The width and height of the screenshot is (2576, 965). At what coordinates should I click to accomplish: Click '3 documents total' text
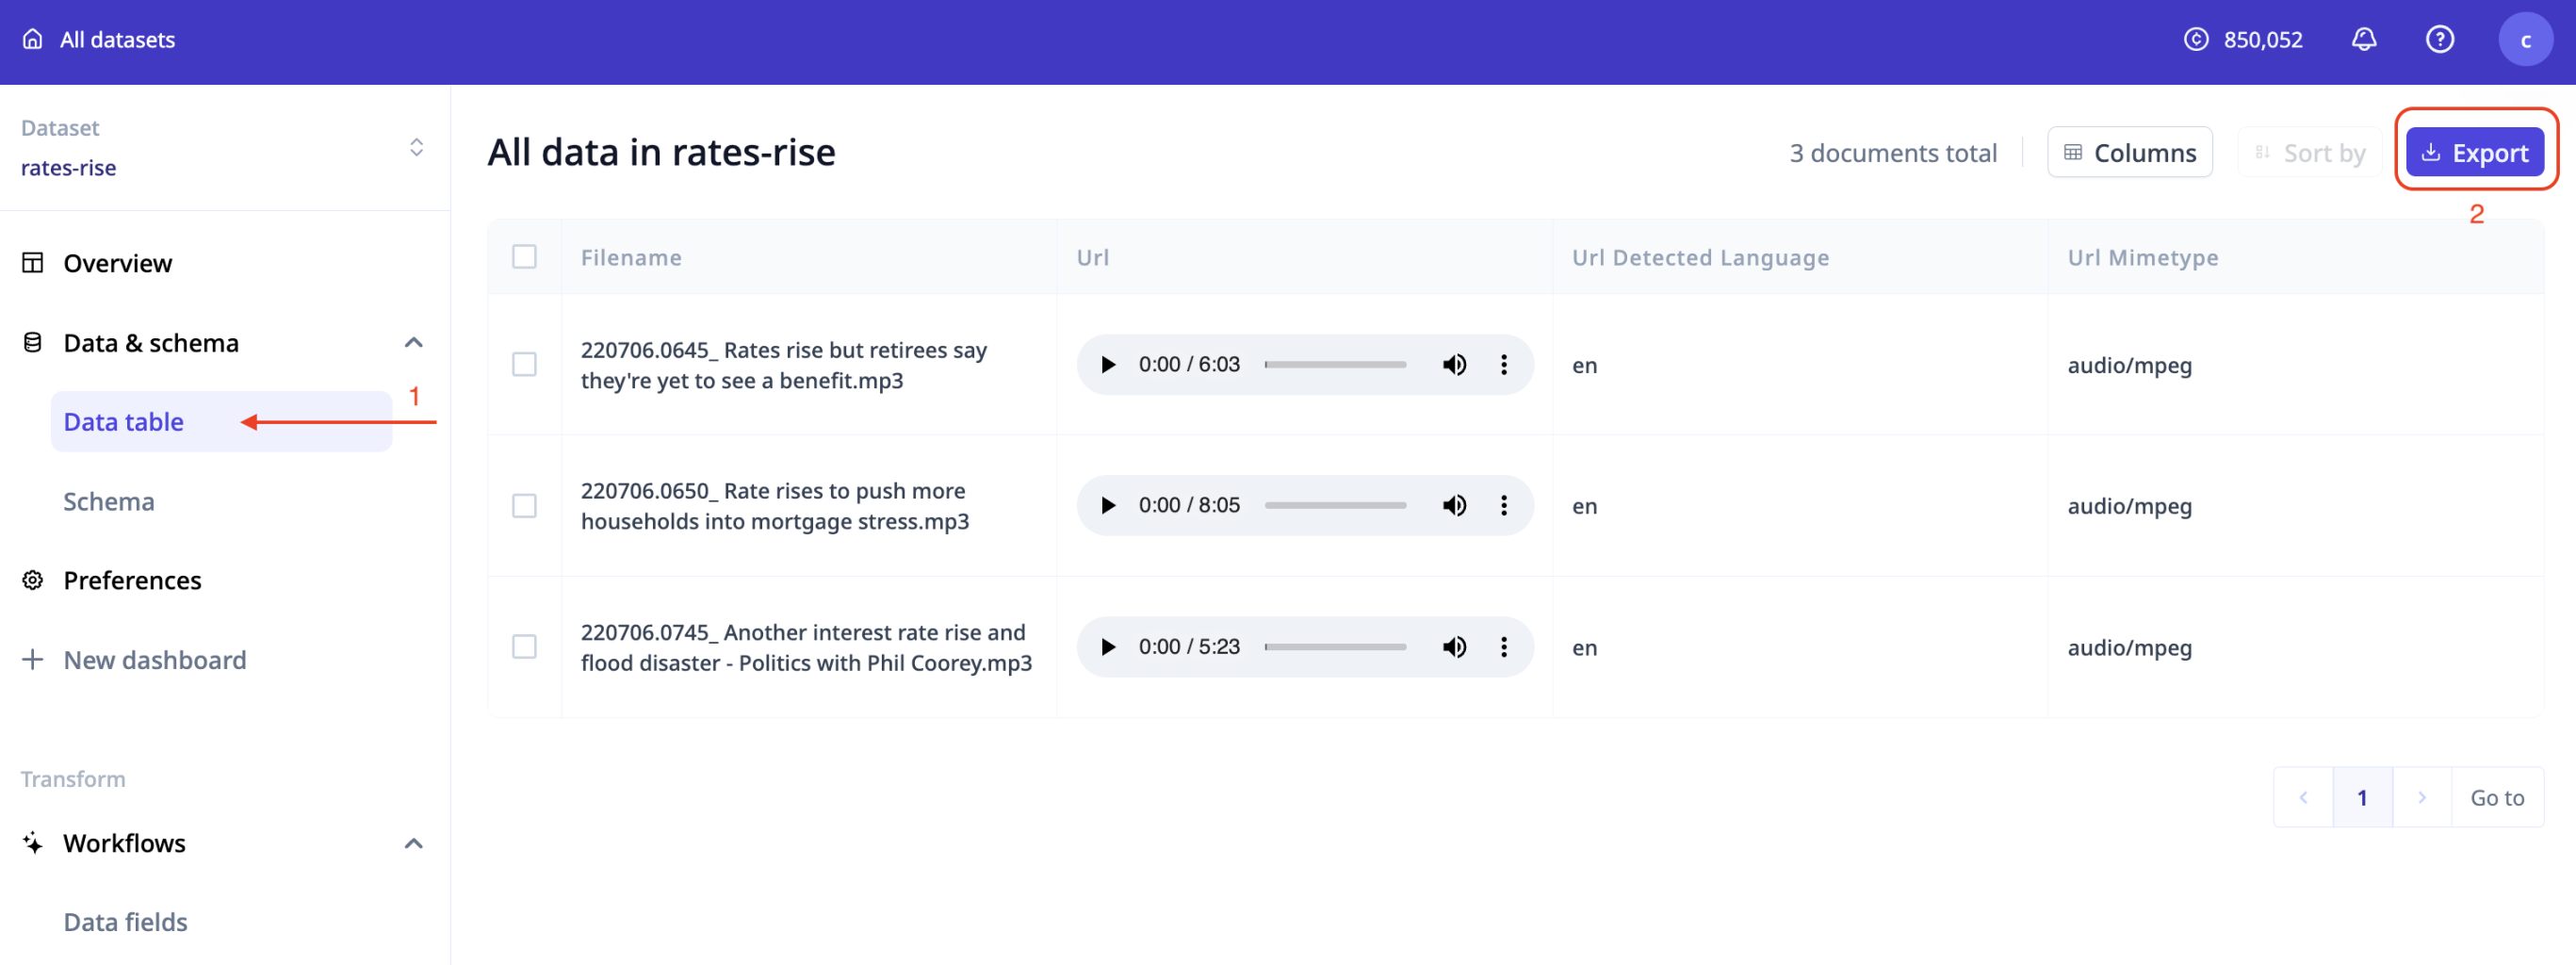click(1893, 153)
